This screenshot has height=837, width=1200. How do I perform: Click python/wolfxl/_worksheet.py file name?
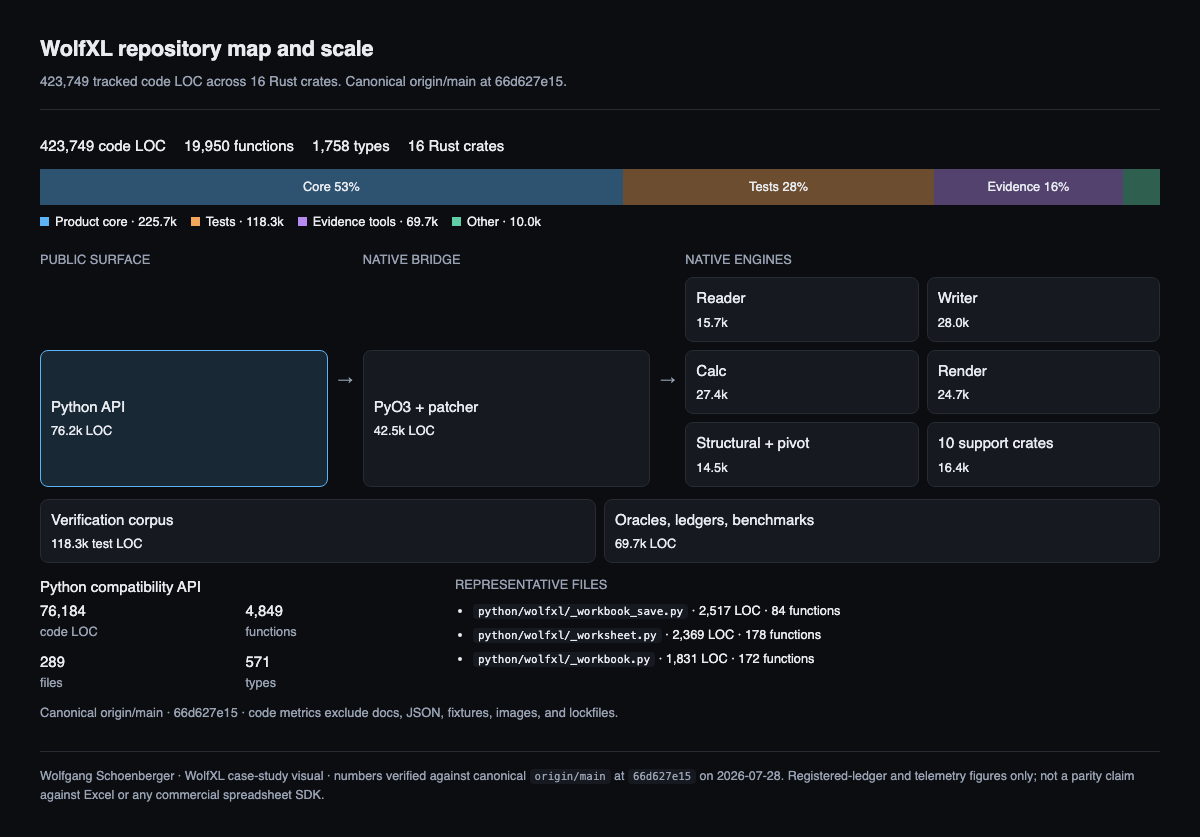[567, 635]
